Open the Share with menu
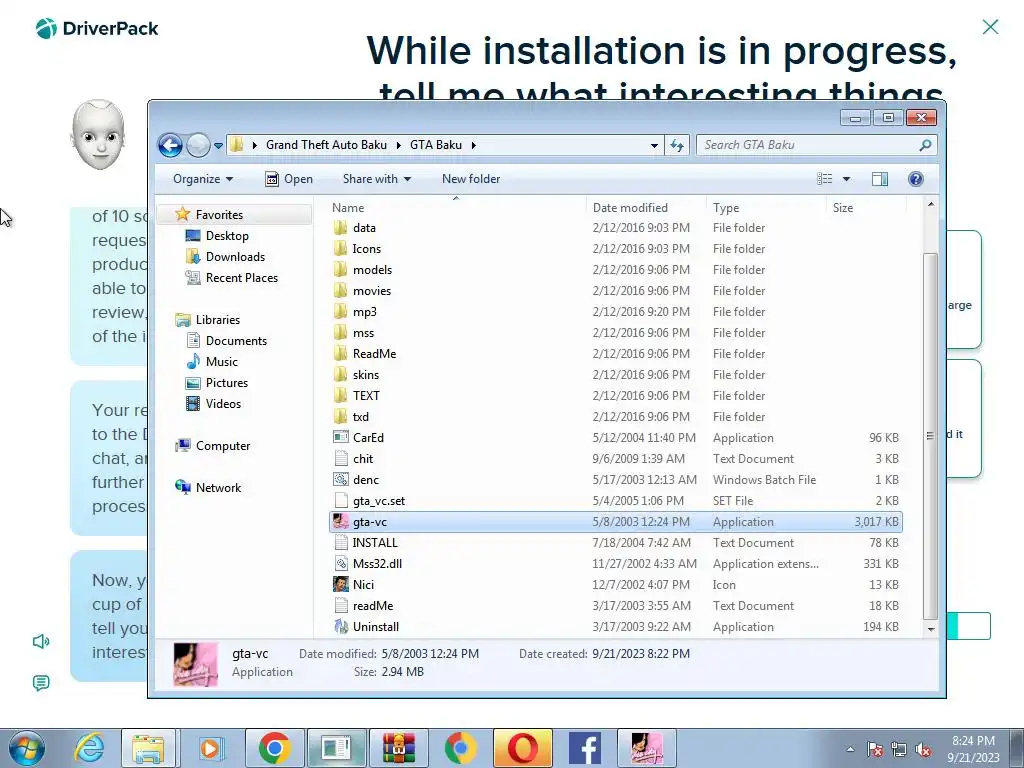1024x768 pixels. [377, 179]
